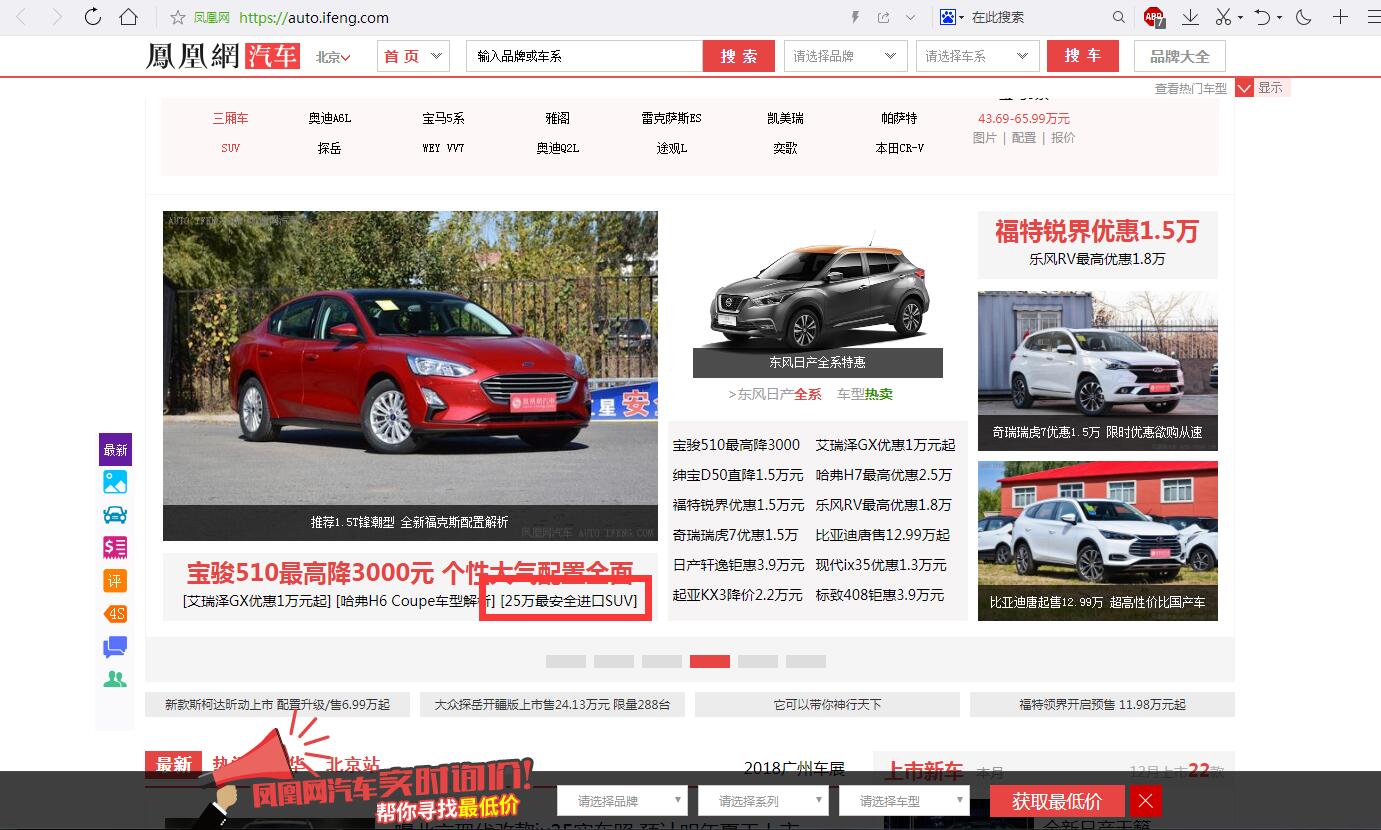
Task: Reload the page with the refresh icon
Action: [92, 17]
